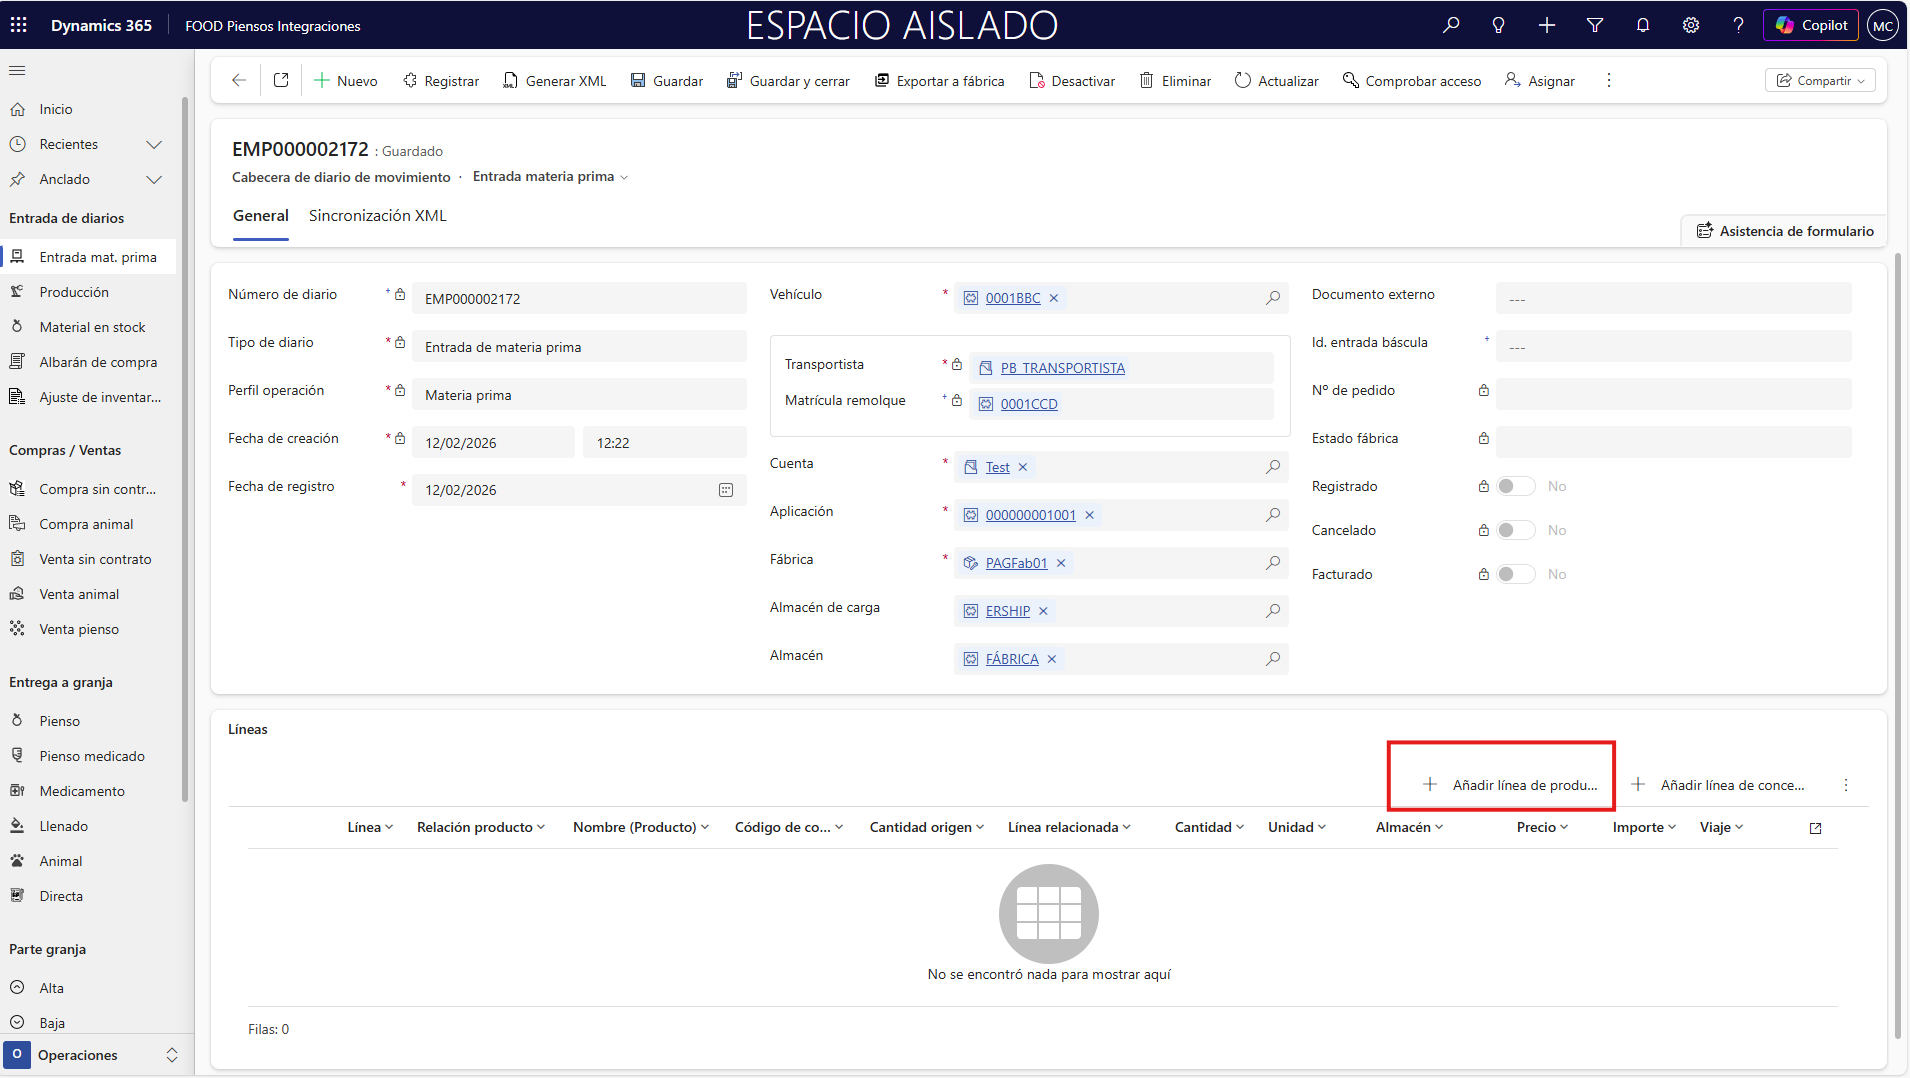This screenshot has height=1078, width=1910.
Task: Click the Generar XML toolbar icon
Action: tap(511, 81)
